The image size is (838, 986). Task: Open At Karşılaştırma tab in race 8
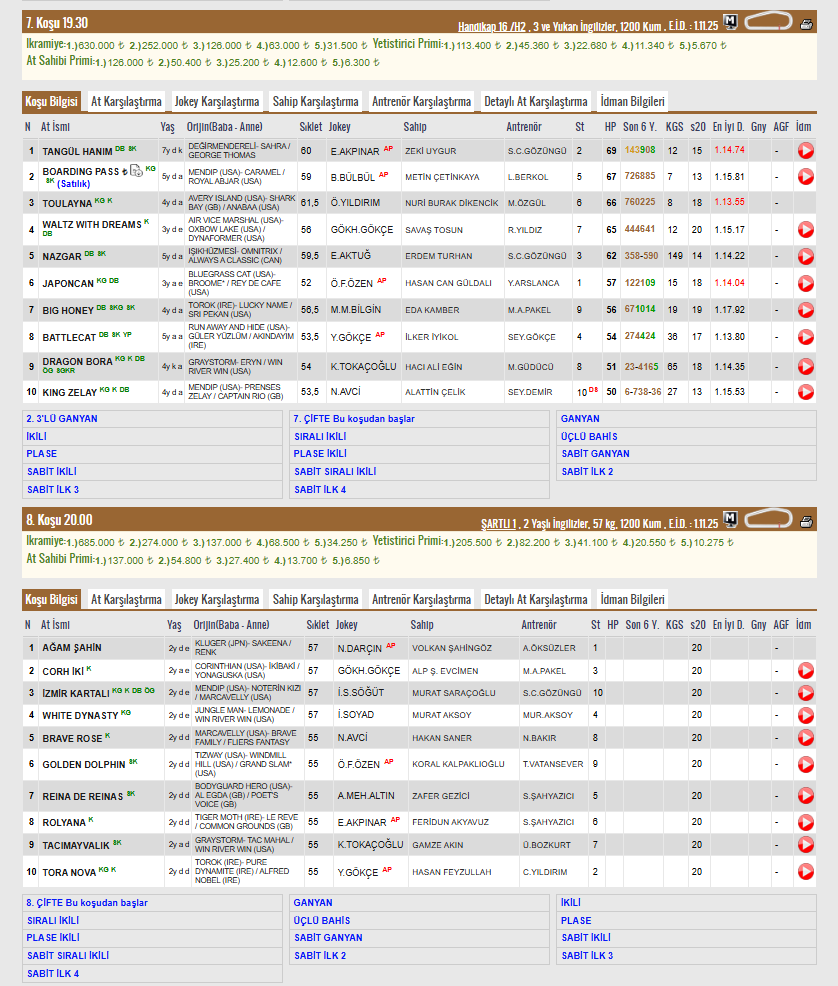click(126, 599)
